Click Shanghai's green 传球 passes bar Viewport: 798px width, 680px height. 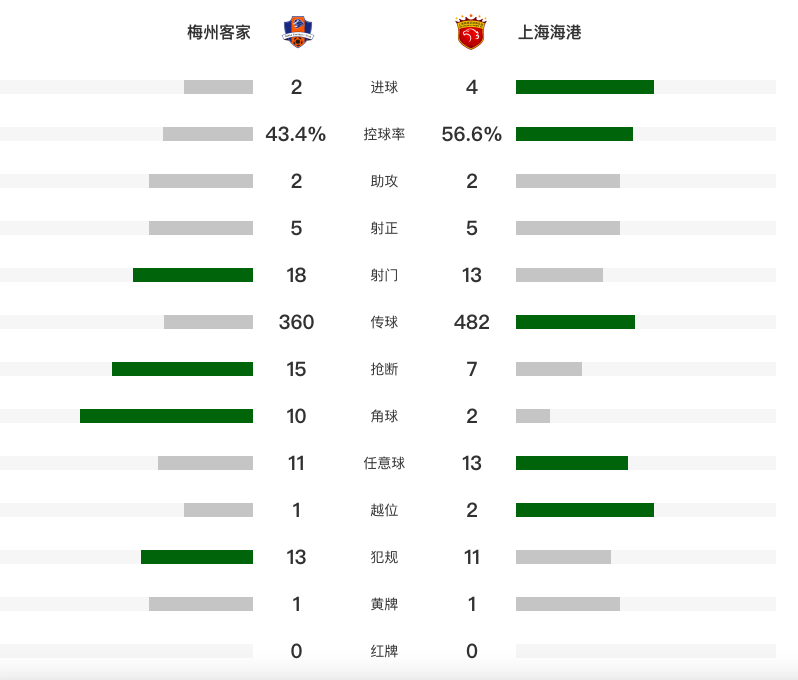coord(575,322)
